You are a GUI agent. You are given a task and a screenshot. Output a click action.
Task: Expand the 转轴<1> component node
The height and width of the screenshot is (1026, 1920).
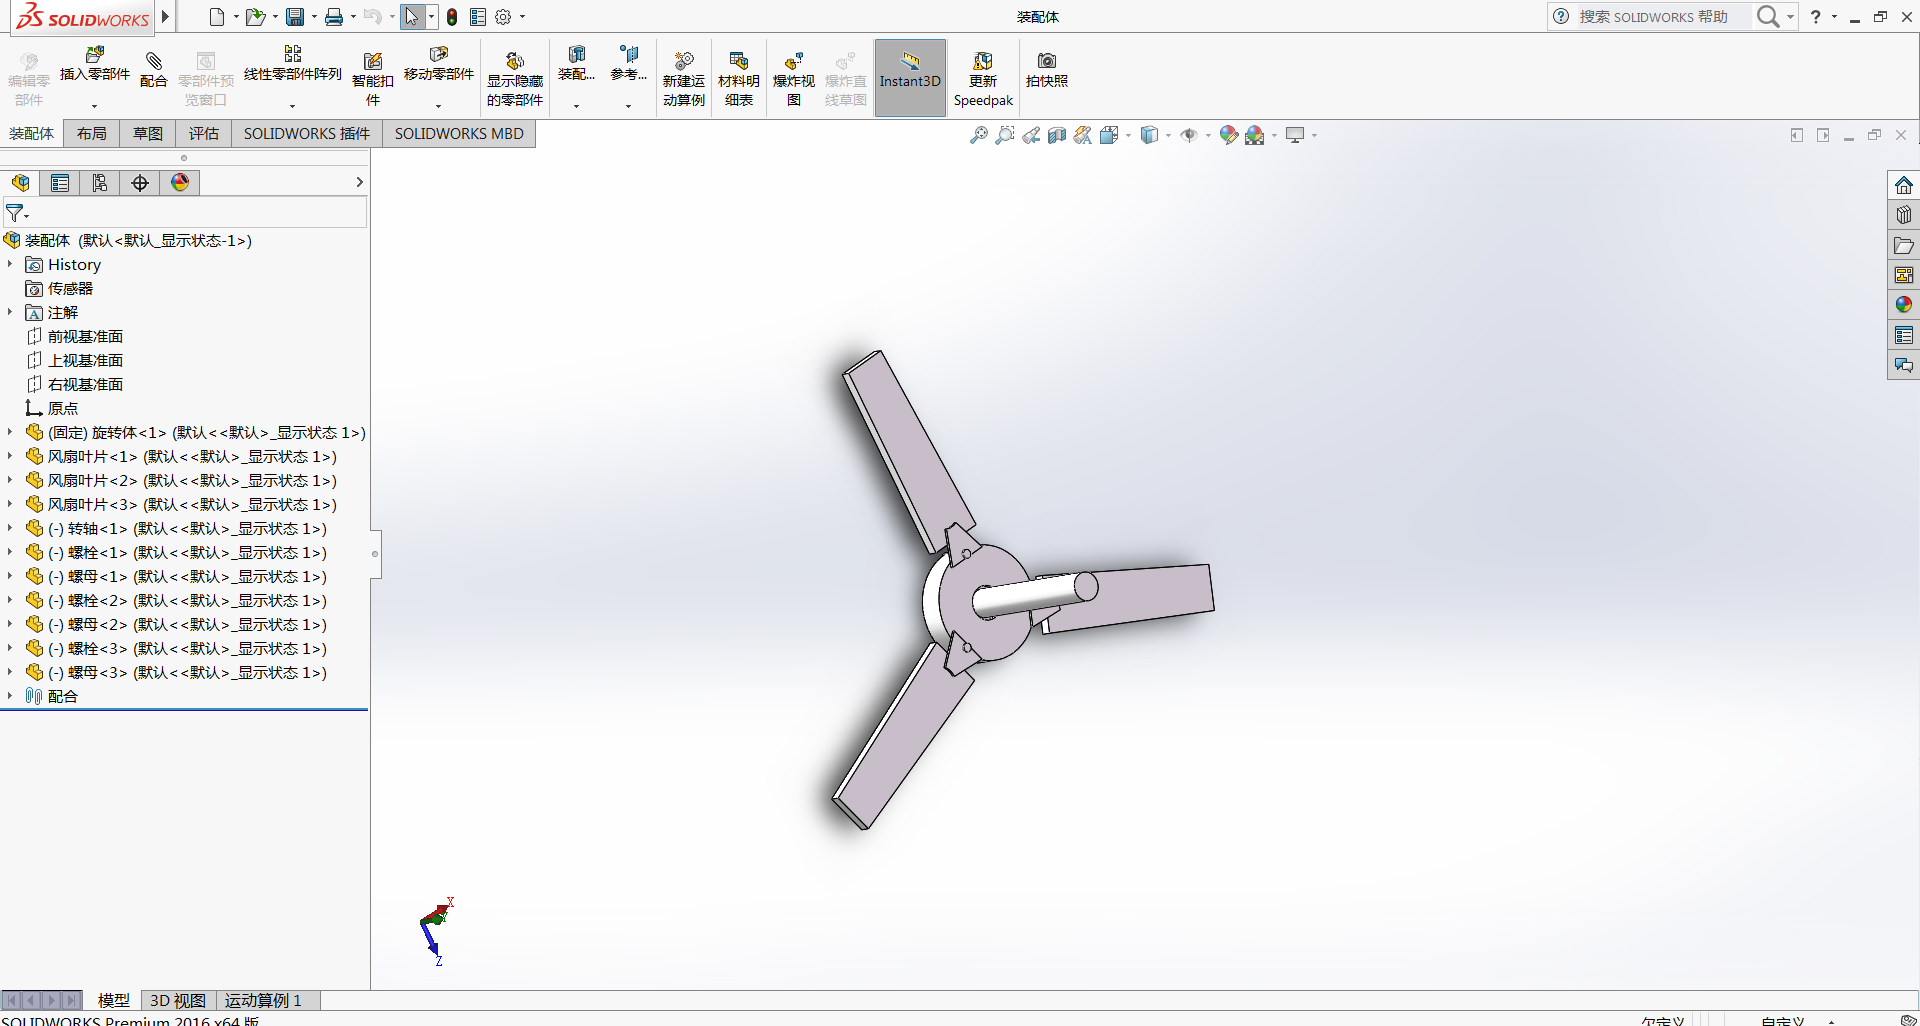(10, 528)
